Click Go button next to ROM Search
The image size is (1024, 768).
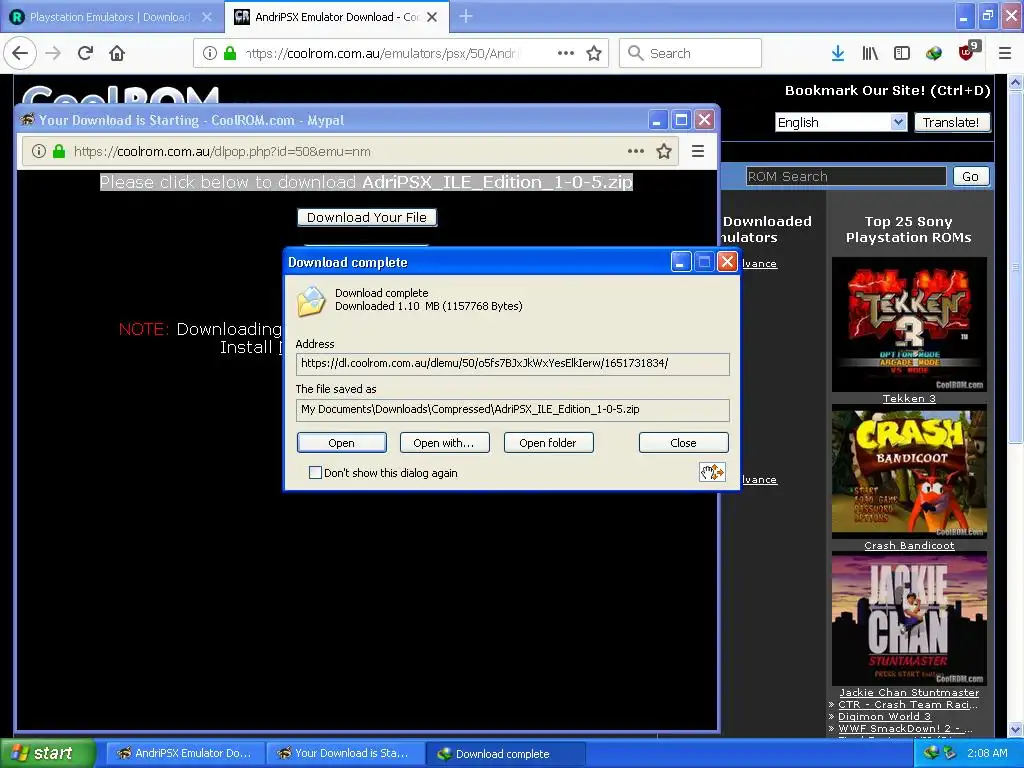pos(970,176)
